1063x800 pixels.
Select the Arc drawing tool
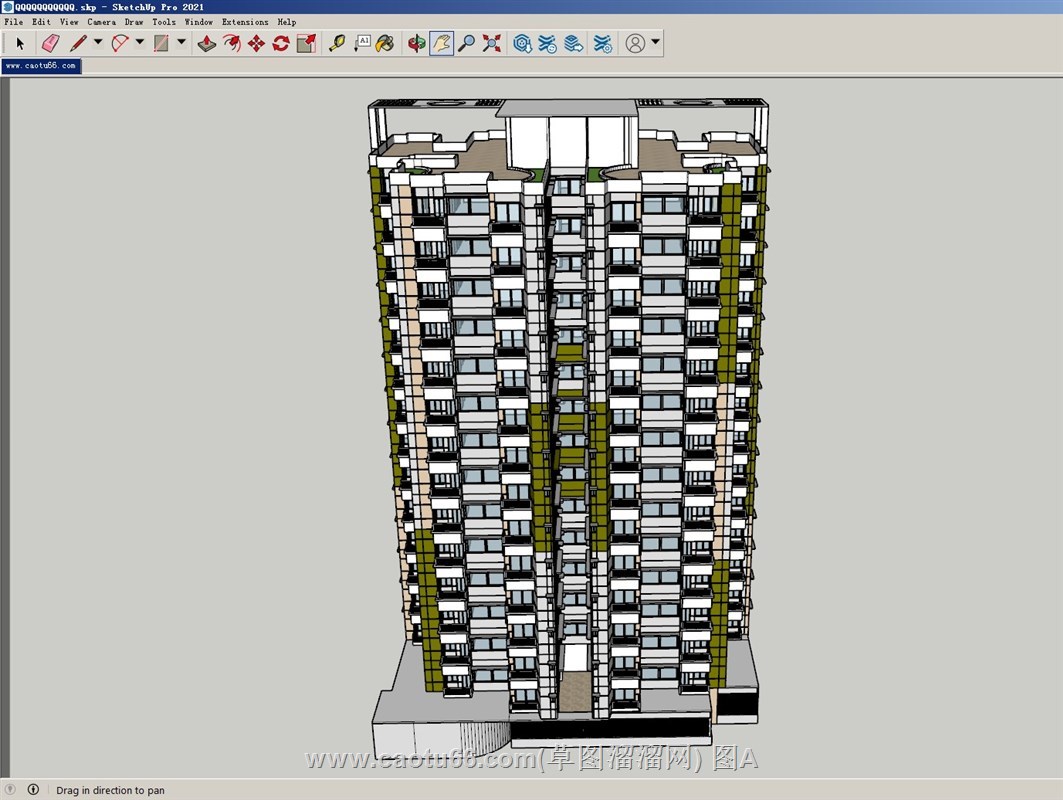[120, 43]
